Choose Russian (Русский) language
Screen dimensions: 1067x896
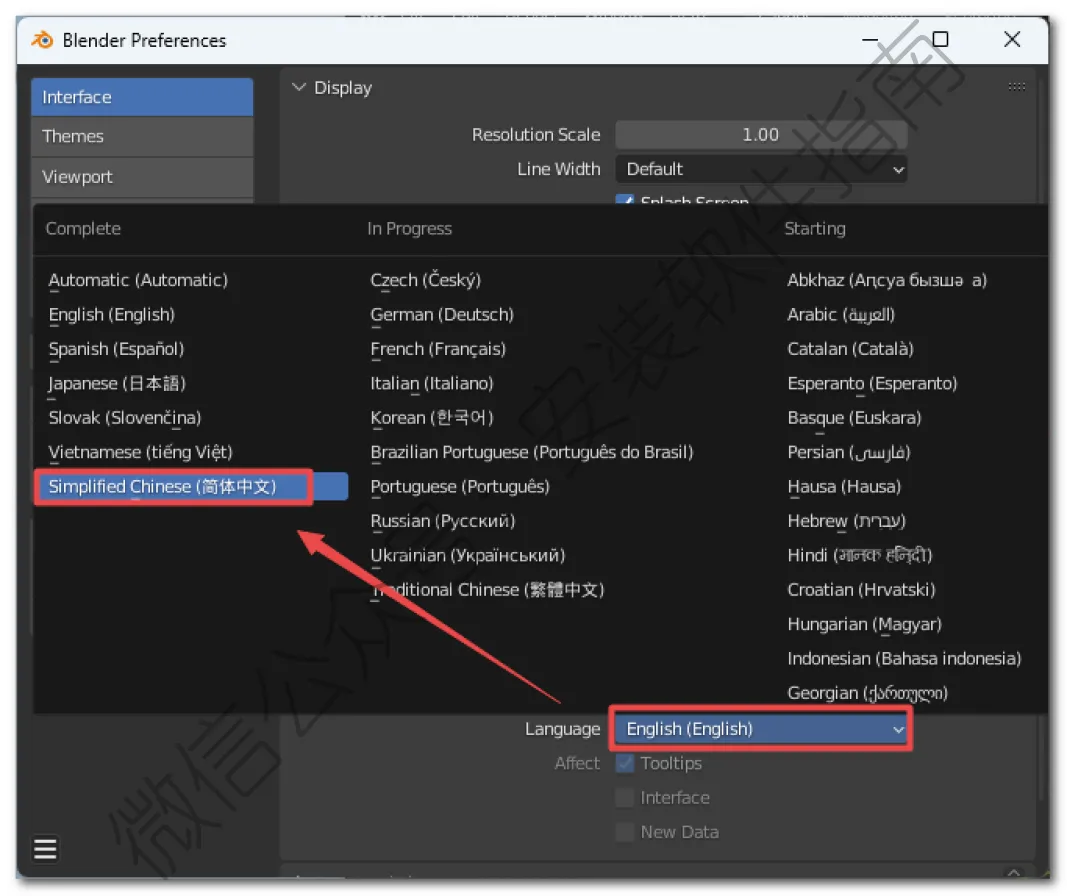pos(442,521)
